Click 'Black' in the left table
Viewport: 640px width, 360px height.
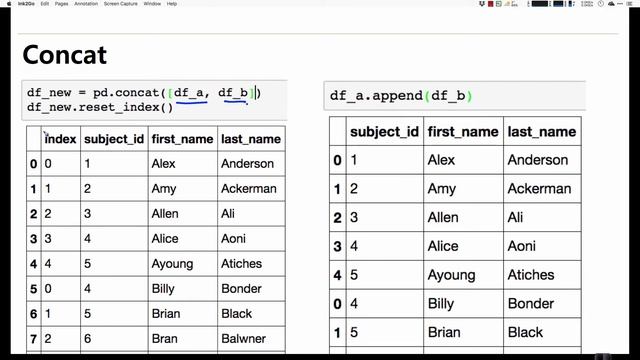(236, 313)
